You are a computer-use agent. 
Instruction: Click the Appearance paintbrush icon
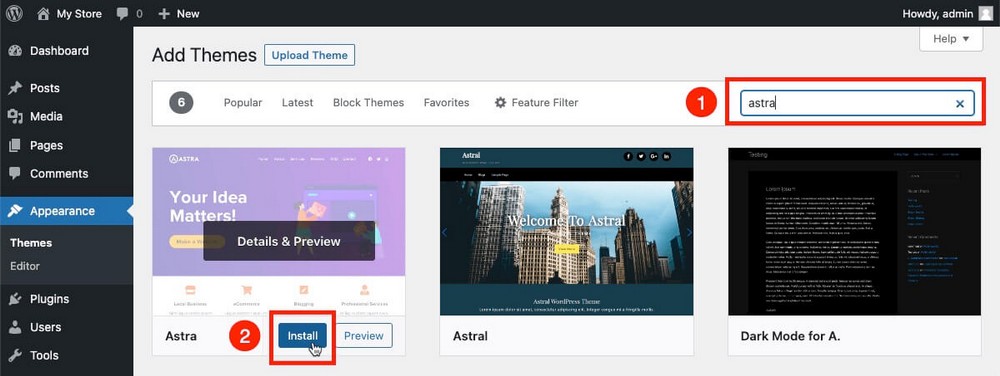15,211
